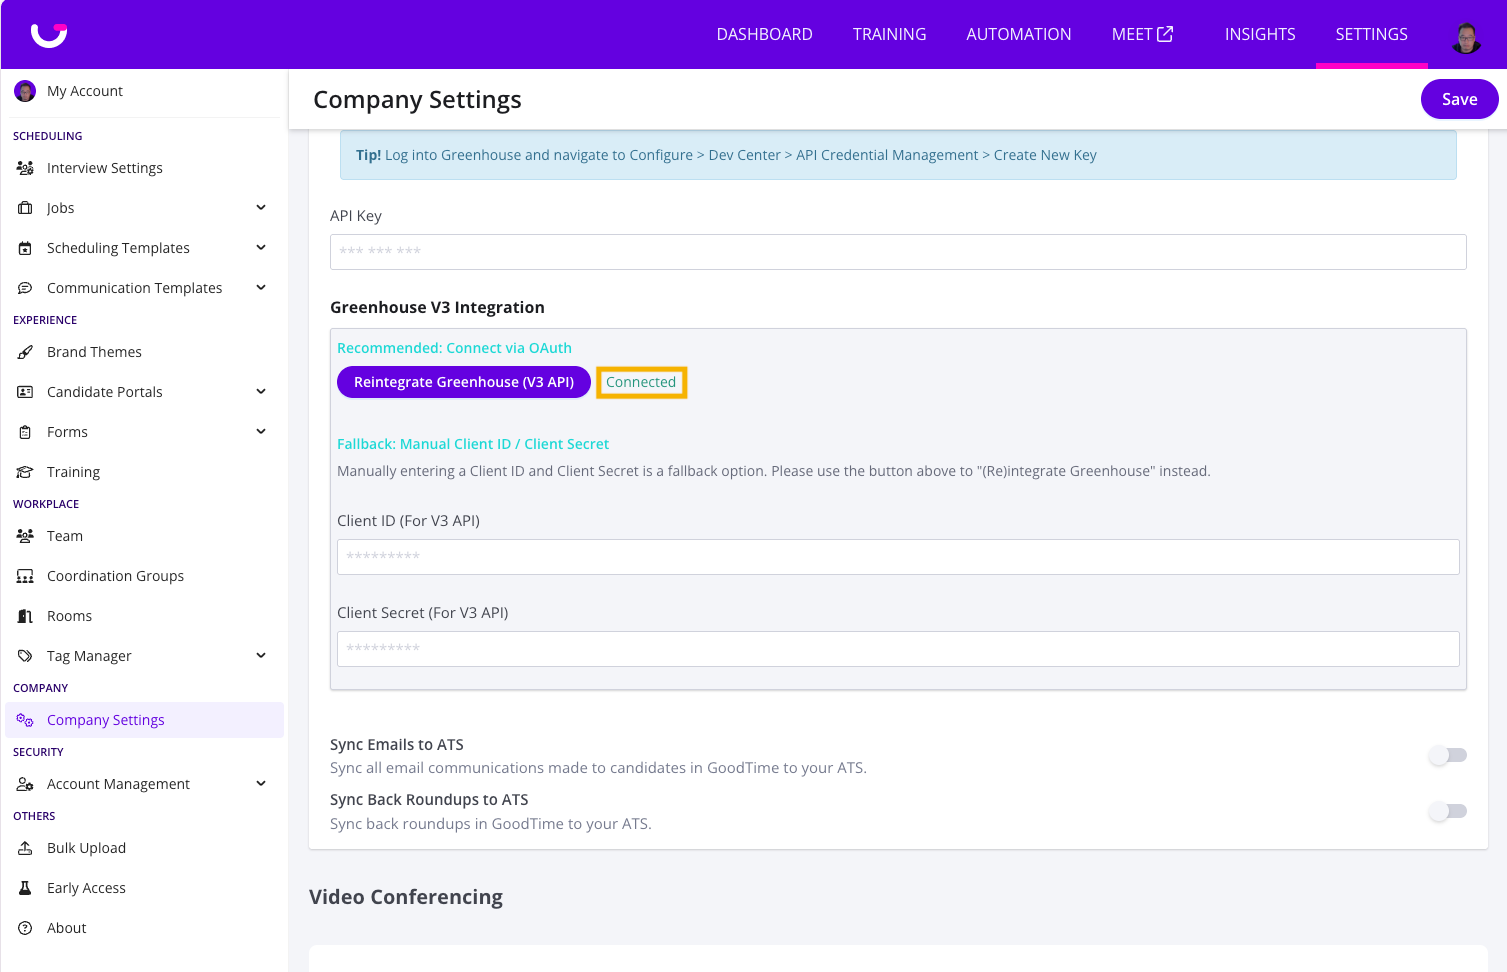This screenshot has height=972, width=1507.
Task: Click the Tag Manager tag icon
Action: 25,656
